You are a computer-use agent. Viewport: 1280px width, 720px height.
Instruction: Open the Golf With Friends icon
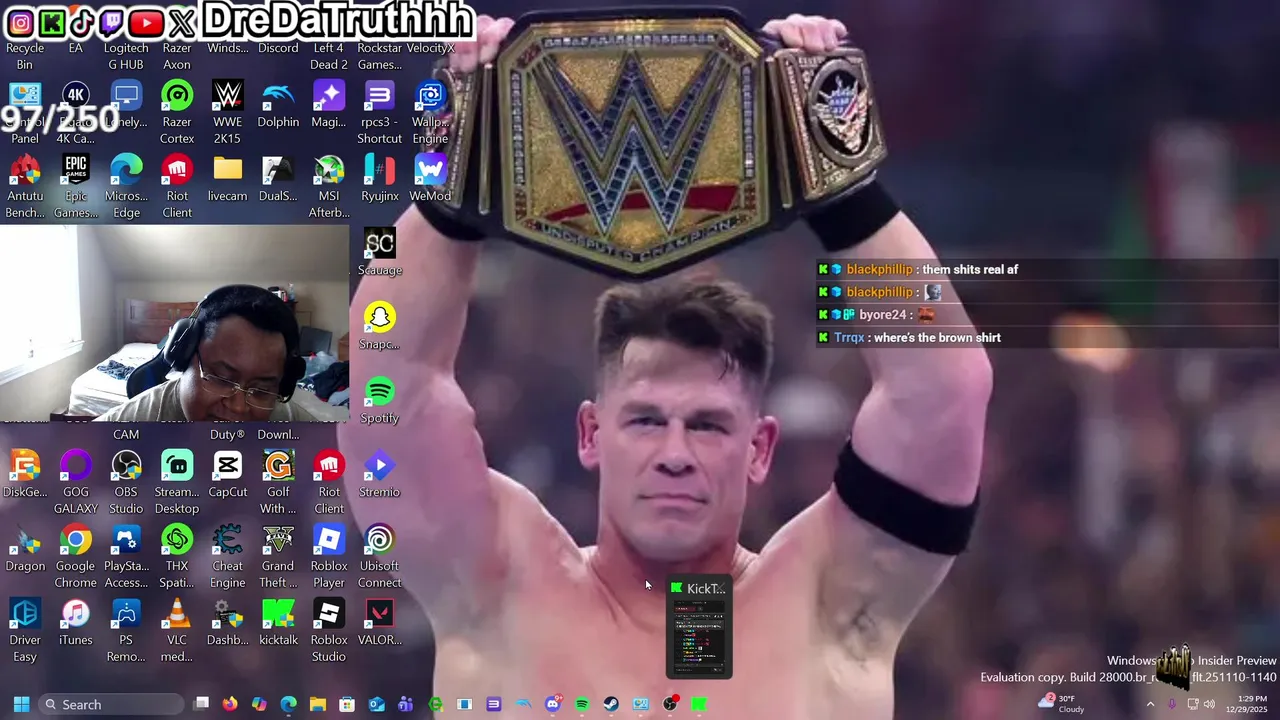[278, 482]
